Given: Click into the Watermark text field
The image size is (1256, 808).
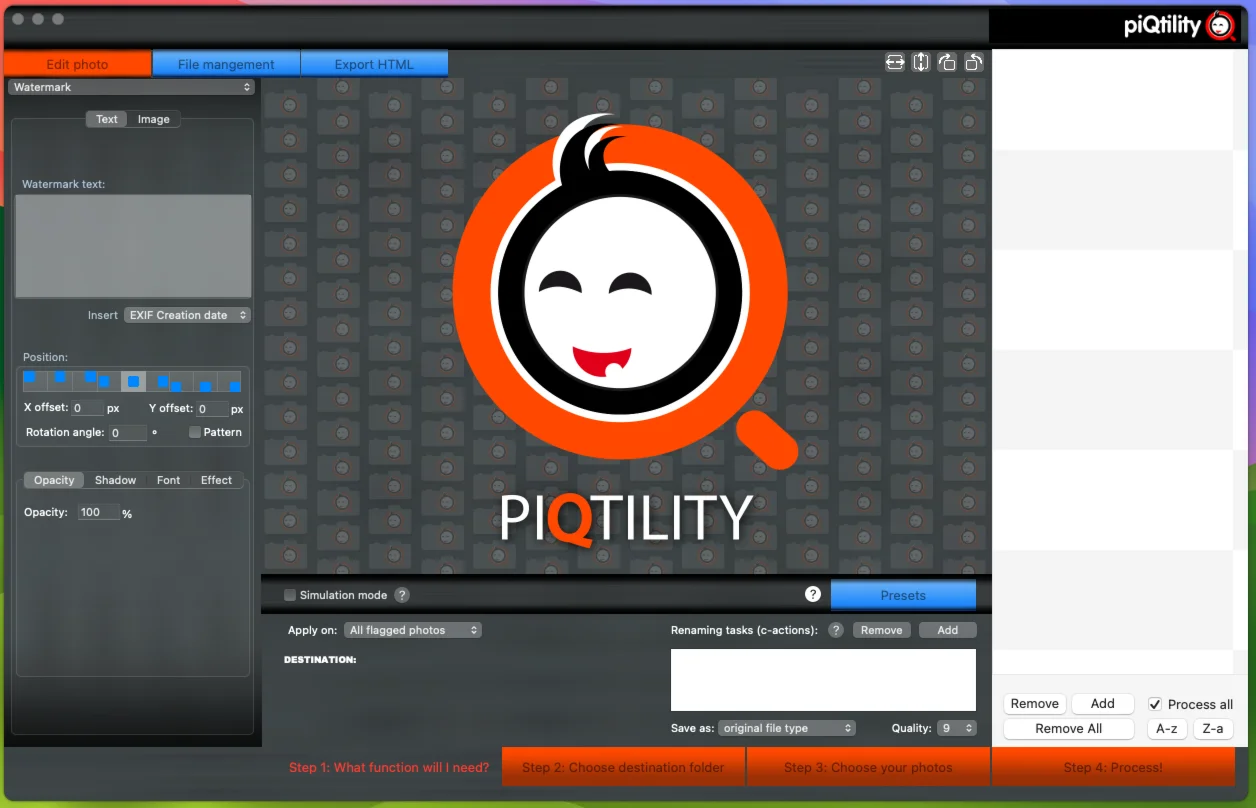Looking at the screenshot, I should (133, 246).
